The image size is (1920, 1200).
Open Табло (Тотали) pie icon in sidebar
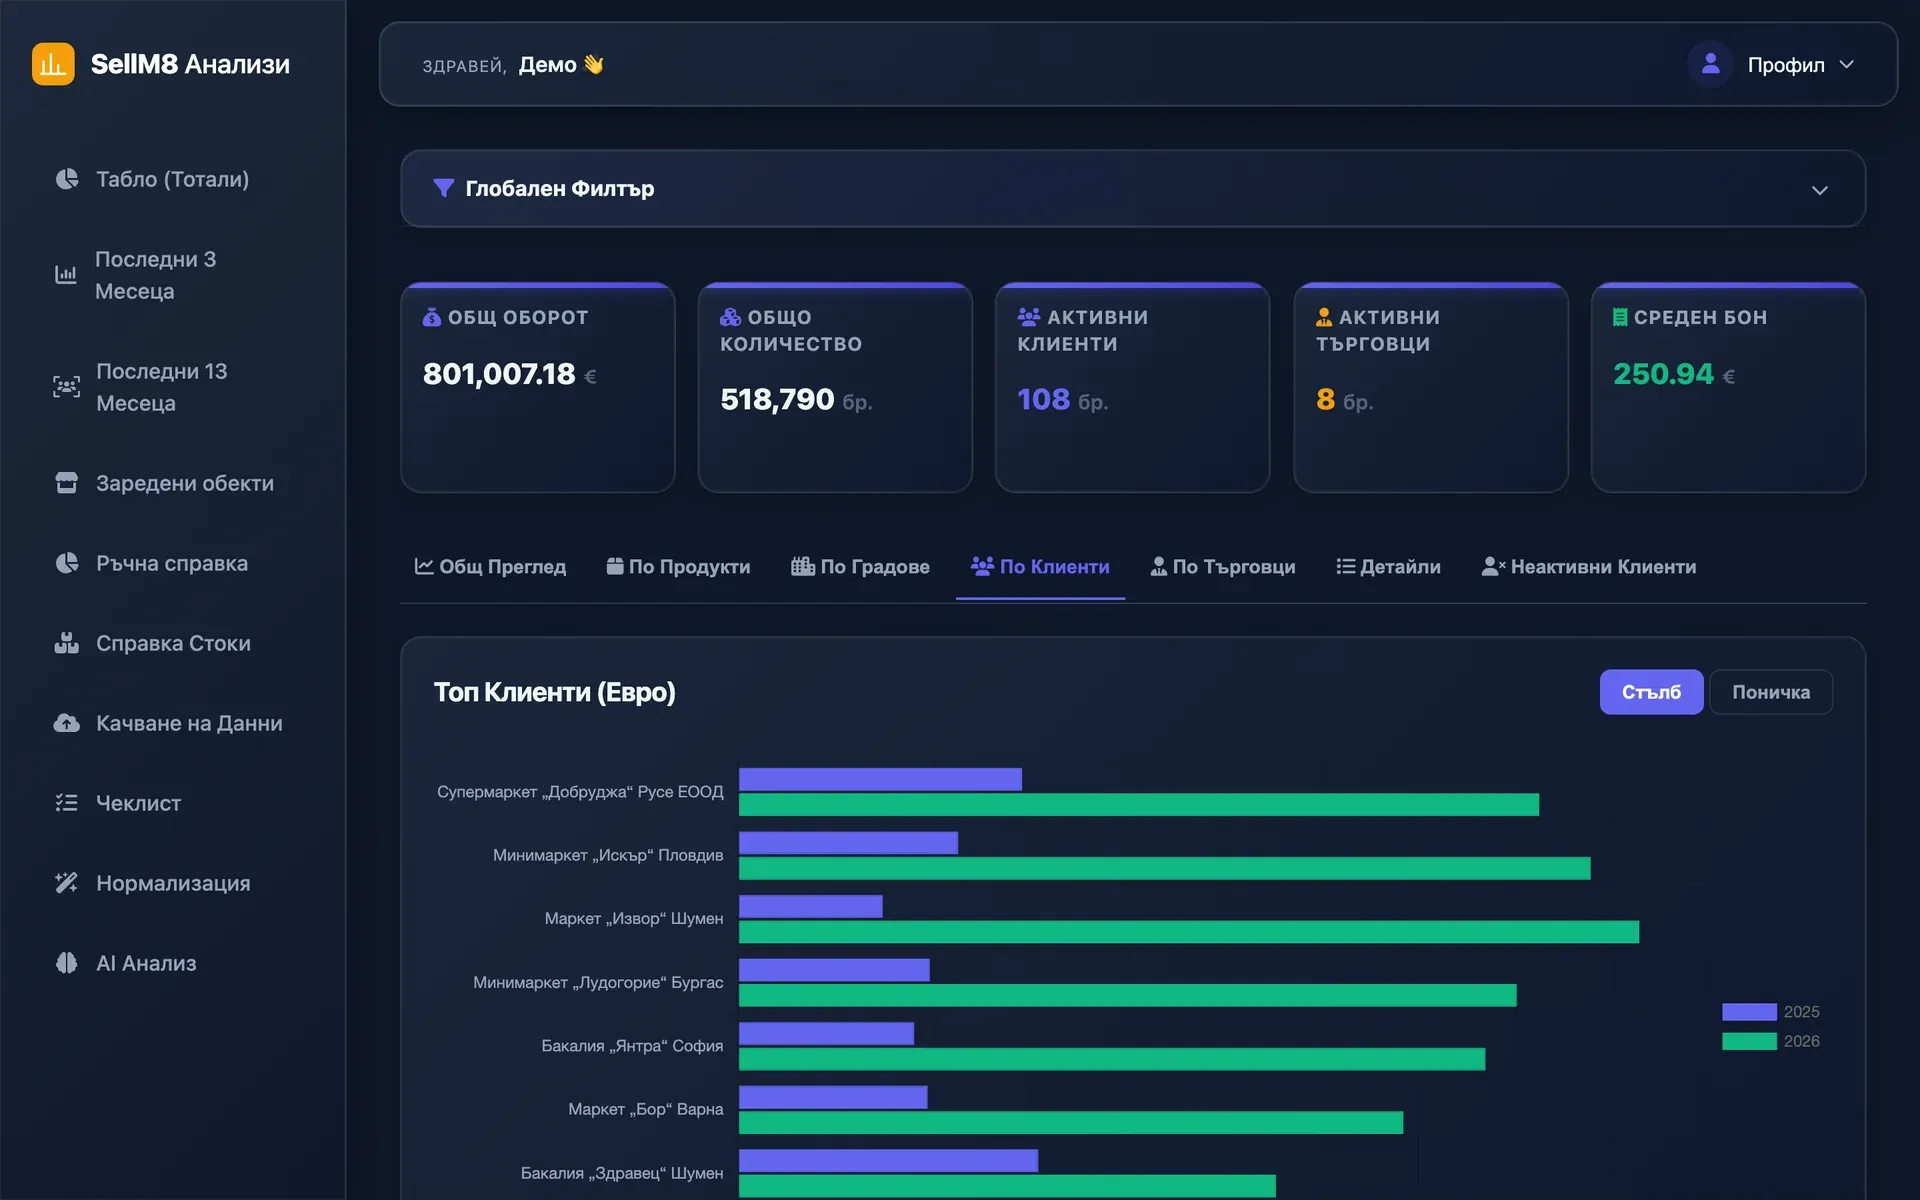click(67, 179)
